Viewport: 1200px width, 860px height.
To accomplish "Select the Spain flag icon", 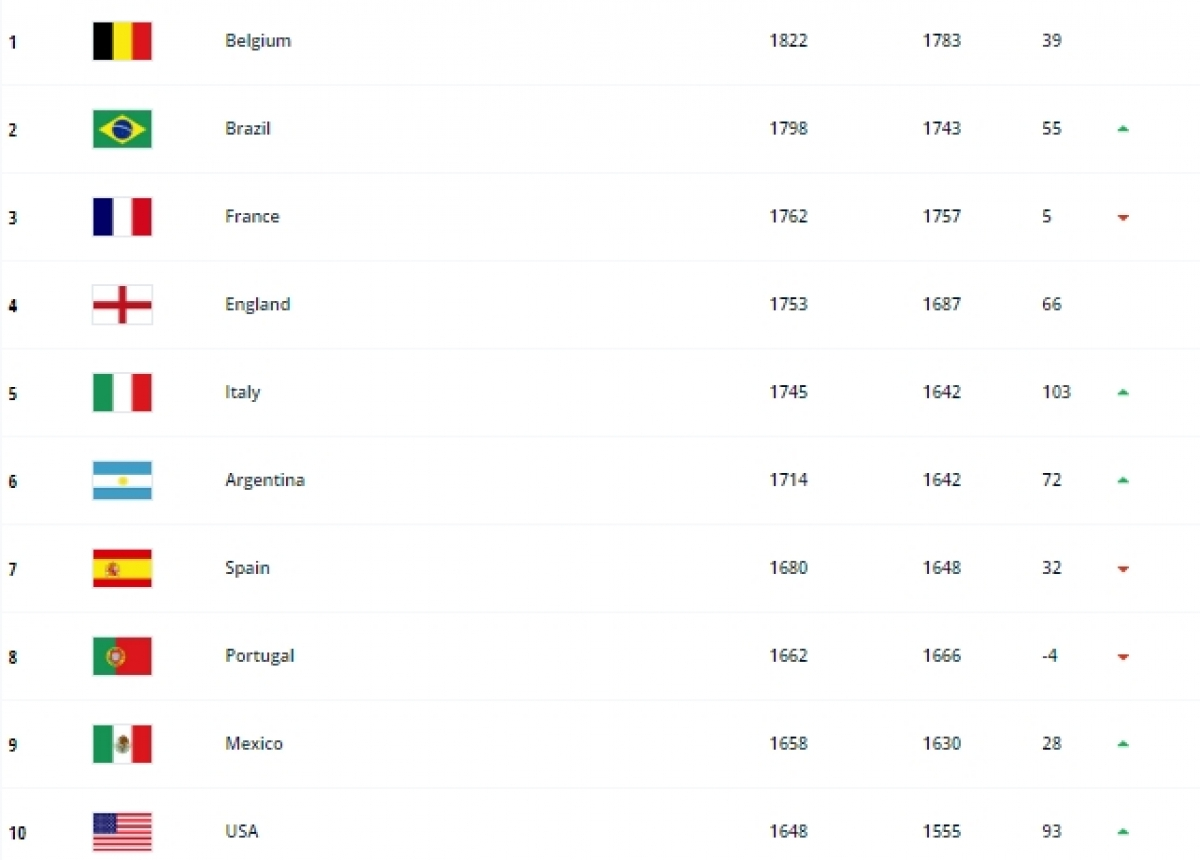I will (122, 569).
